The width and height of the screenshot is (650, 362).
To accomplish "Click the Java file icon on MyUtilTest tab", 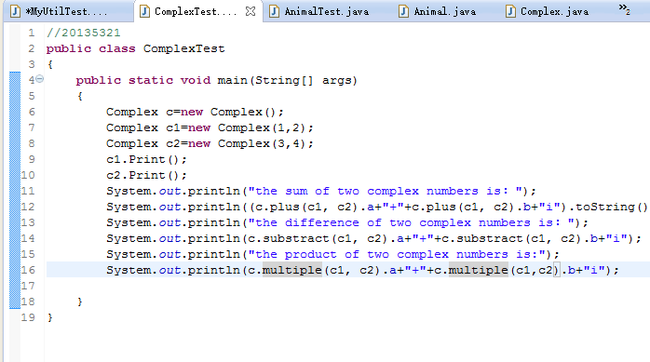I will 15,11.
